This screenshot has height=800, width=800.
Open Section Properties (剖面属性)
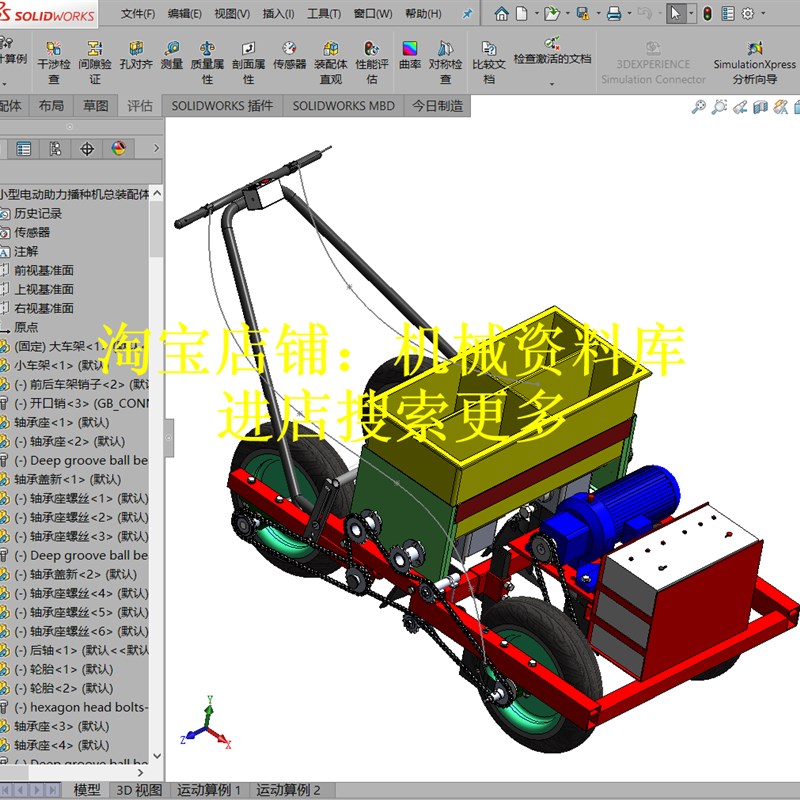pos(248,62)
